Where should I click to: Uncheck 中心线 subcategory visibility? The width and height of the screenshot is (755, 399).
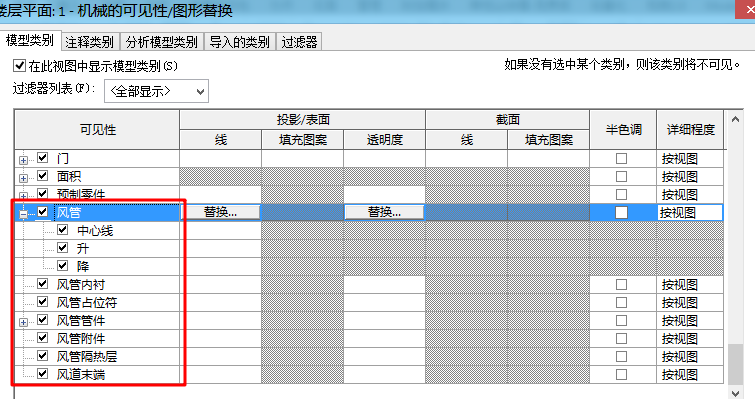(63, 230)
